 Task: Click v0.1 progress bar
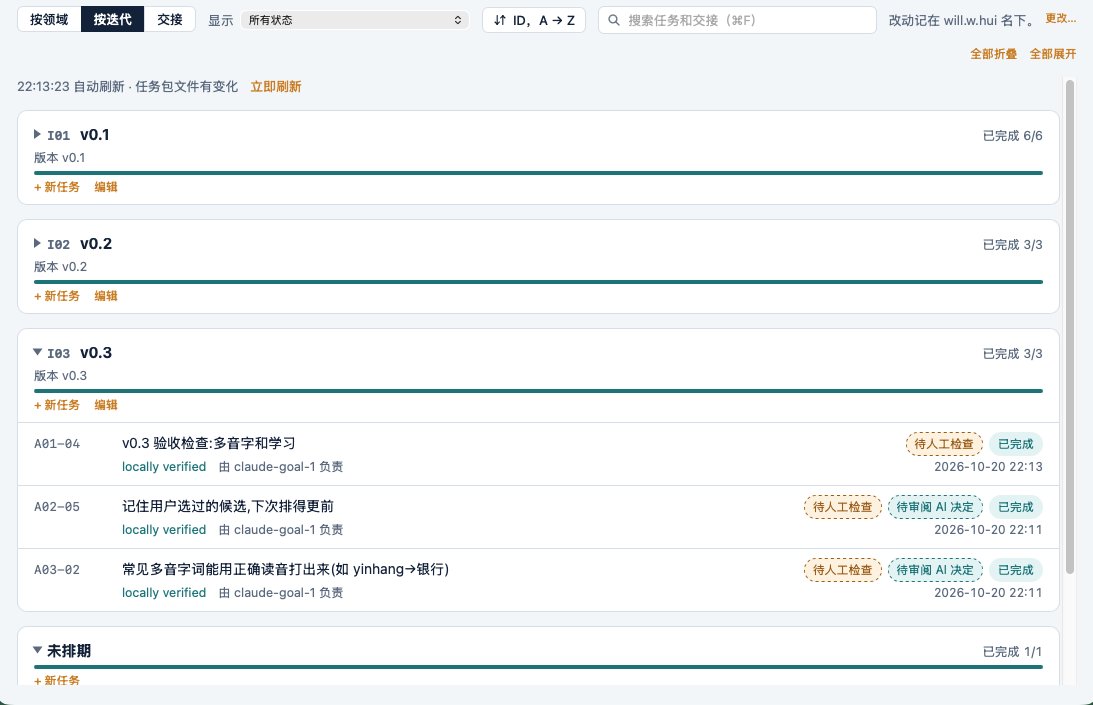538,173
